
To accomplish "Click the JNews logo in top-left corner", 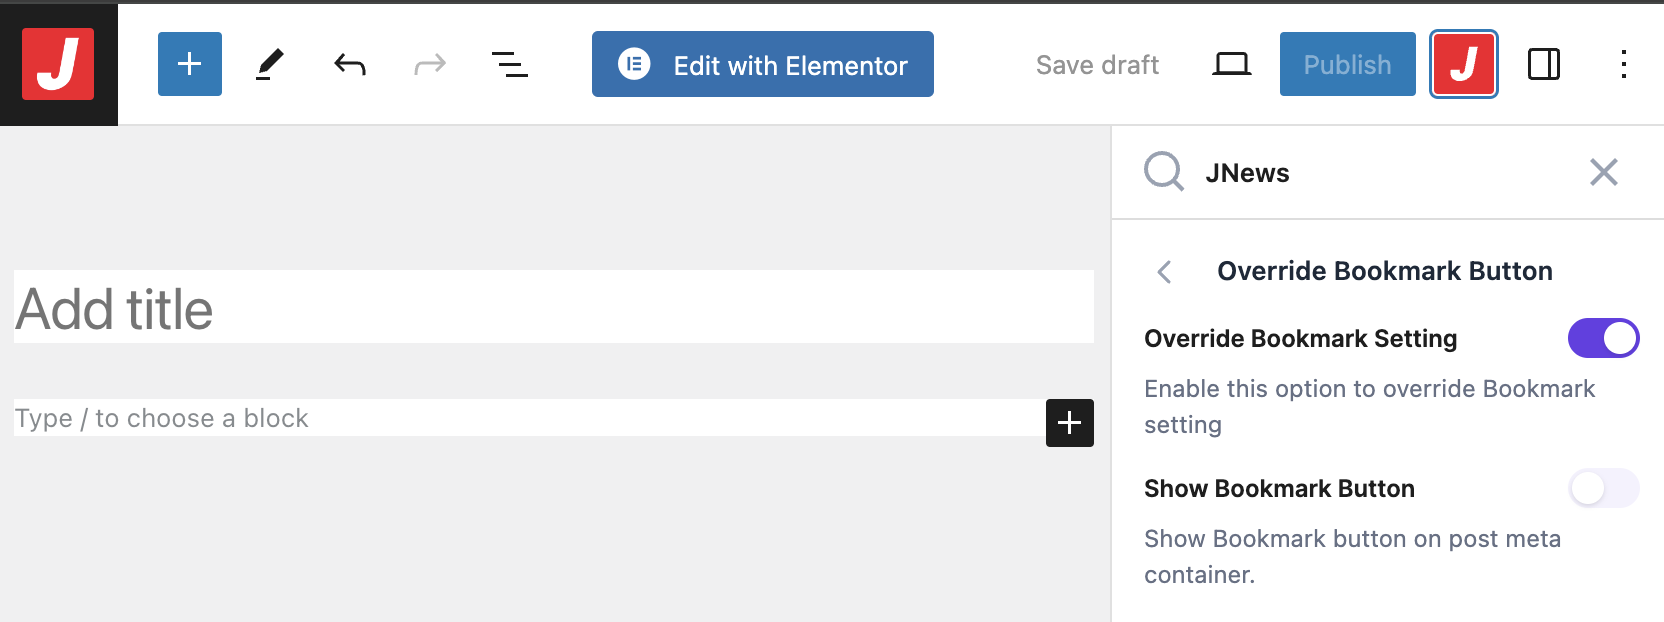I will 58,64.
